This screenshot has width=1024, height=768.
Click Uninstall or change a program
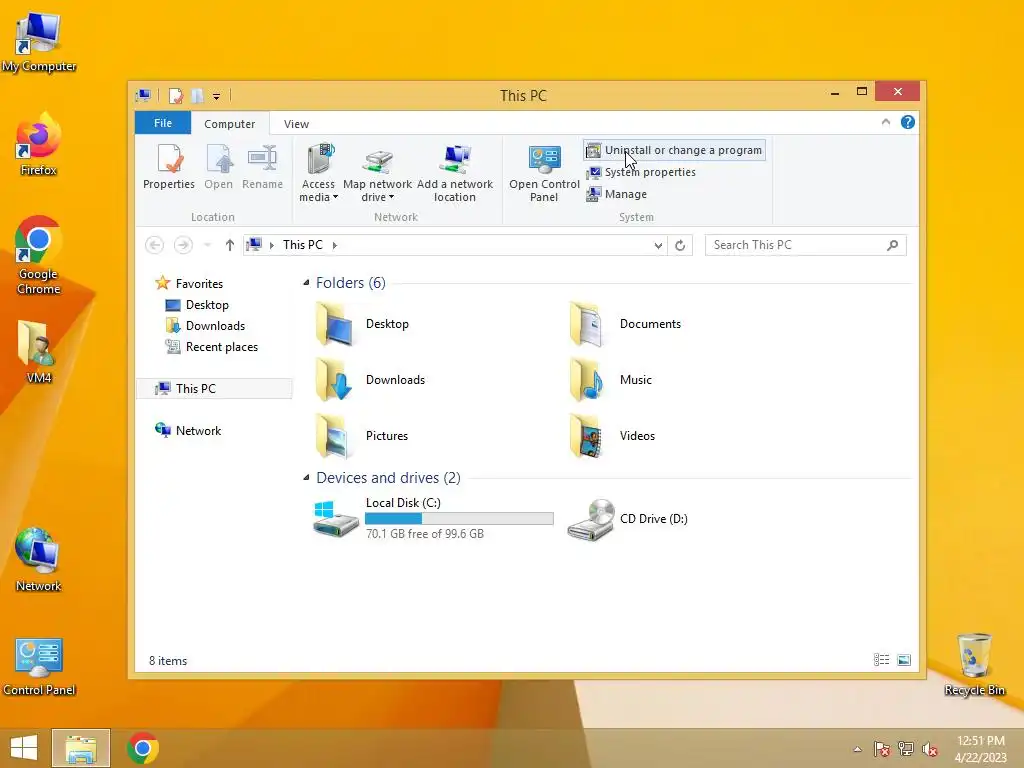[x=675, y=150]
